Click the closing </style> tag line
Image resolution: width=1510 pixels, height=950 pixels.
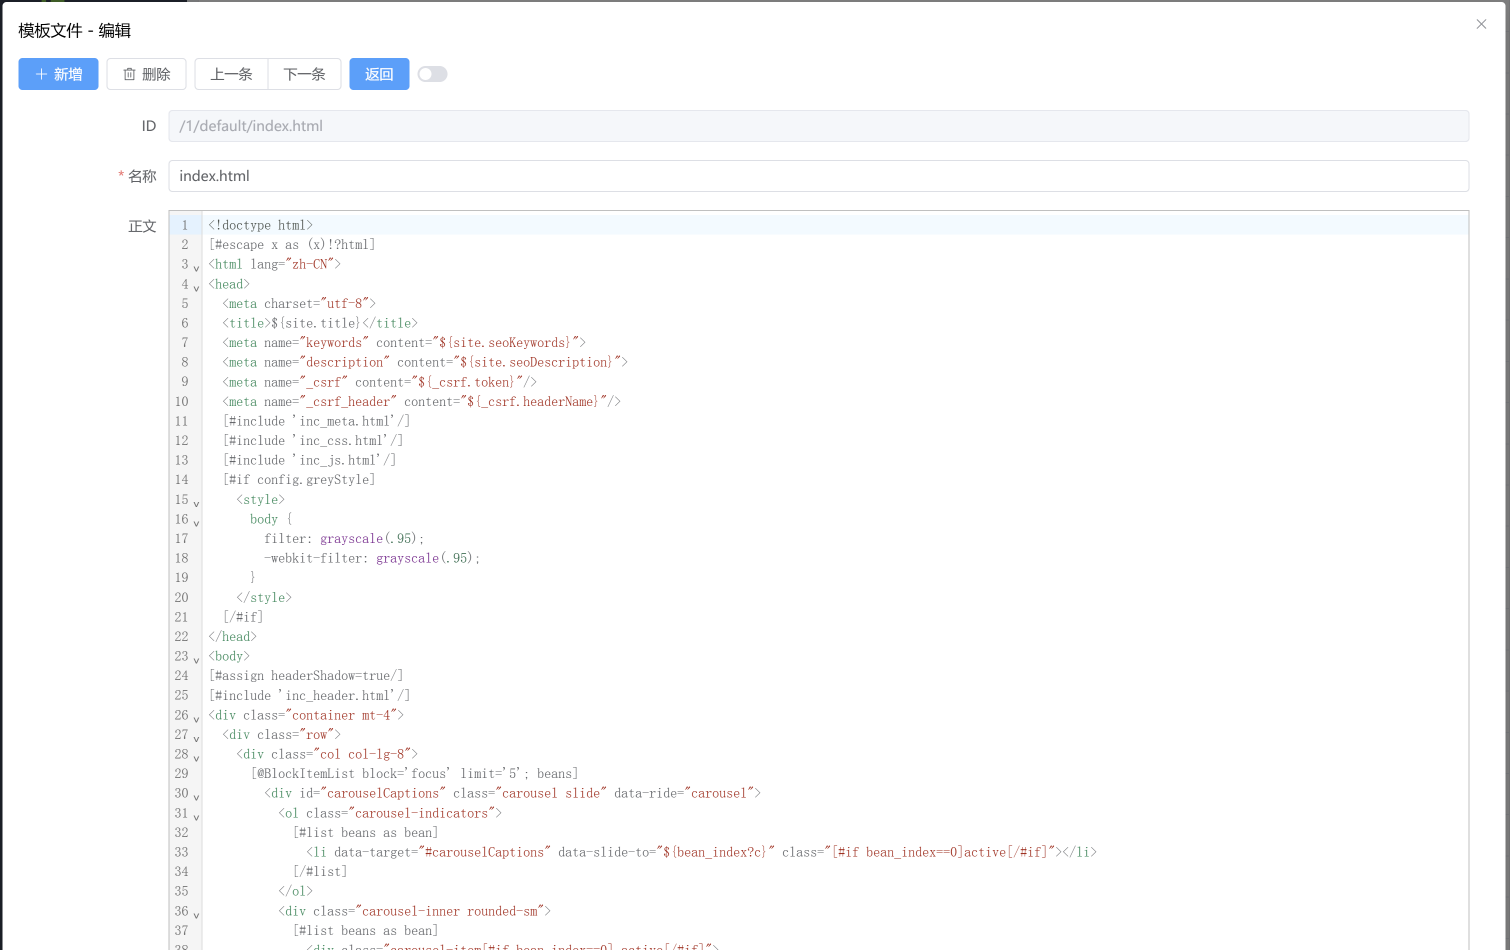pyautogui.click(x=264, y=597)
